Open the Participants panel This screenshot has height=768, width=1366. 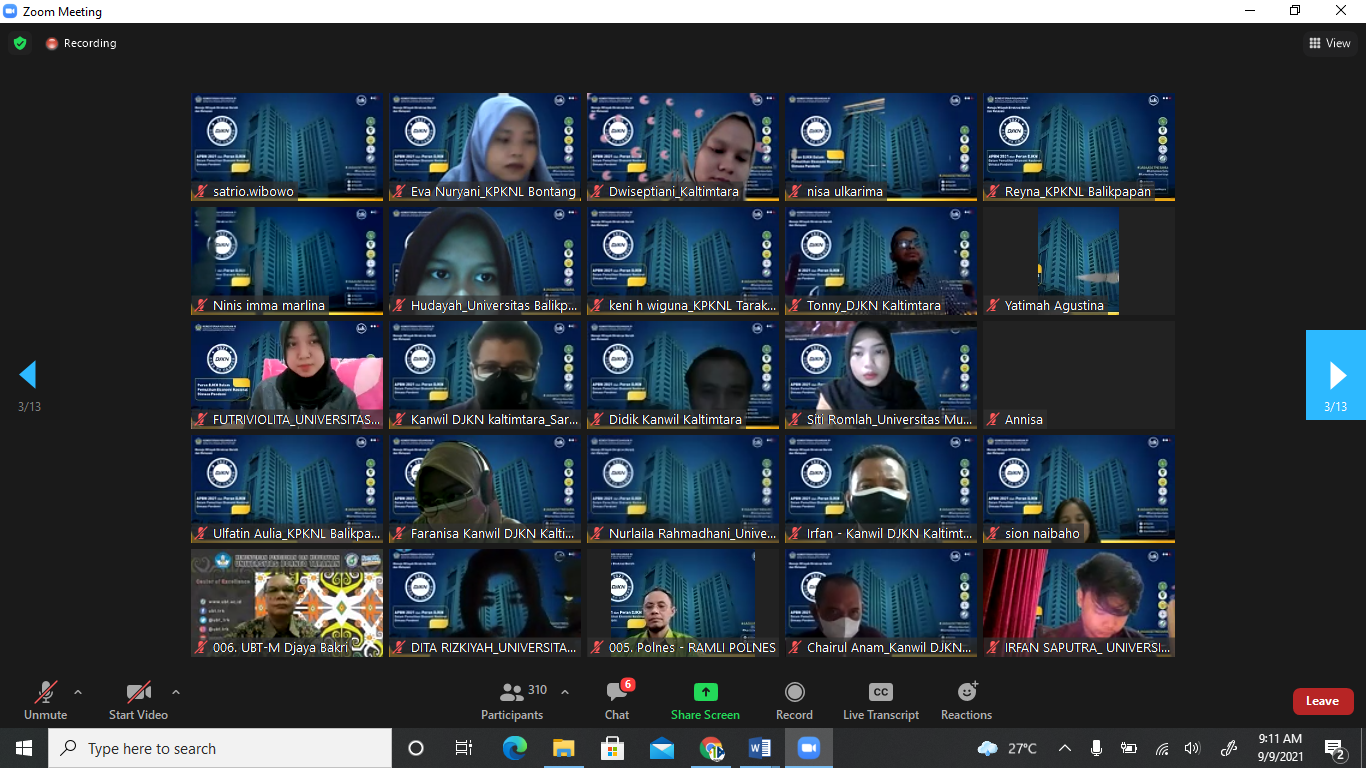[x=512, y=700]
